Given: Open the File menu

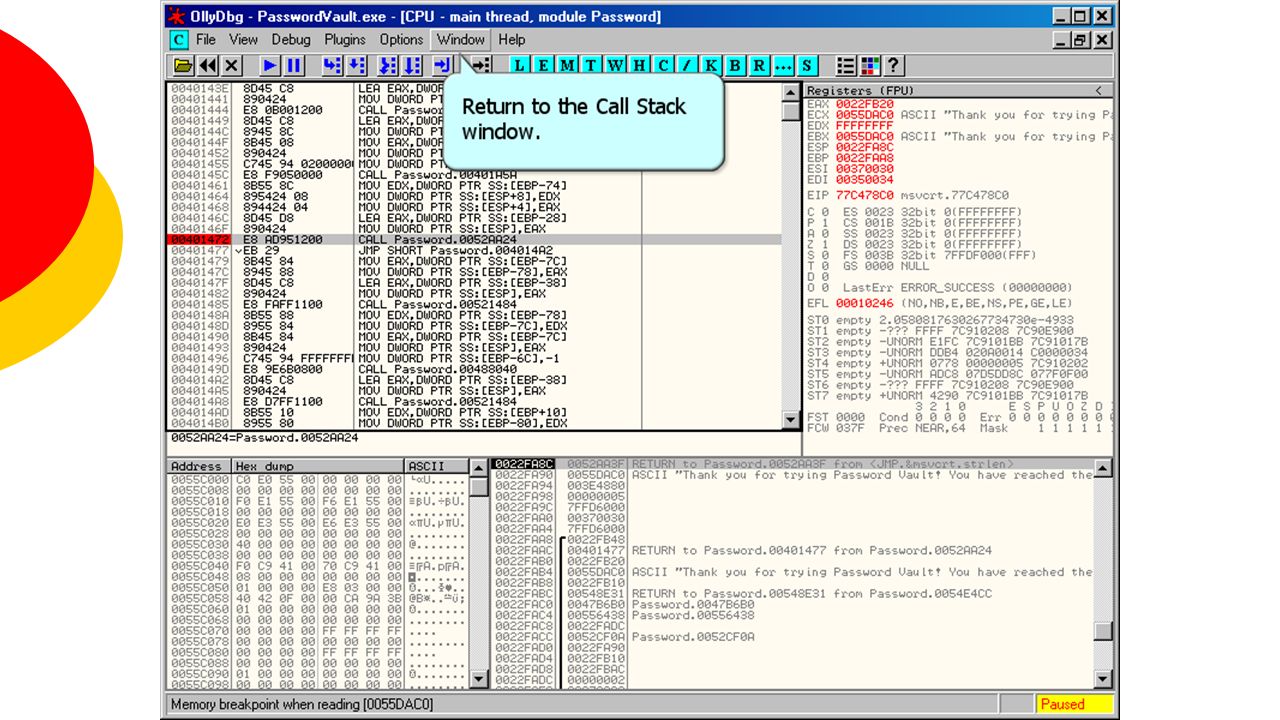Looking at the screenshot, I should [206, 40].
